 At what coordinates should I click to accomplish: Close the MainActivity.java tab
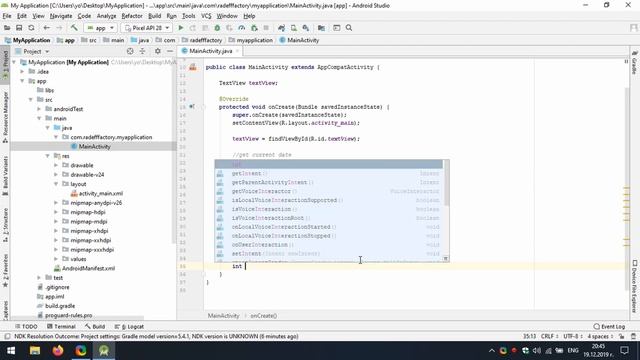click(x=237, y=51)
